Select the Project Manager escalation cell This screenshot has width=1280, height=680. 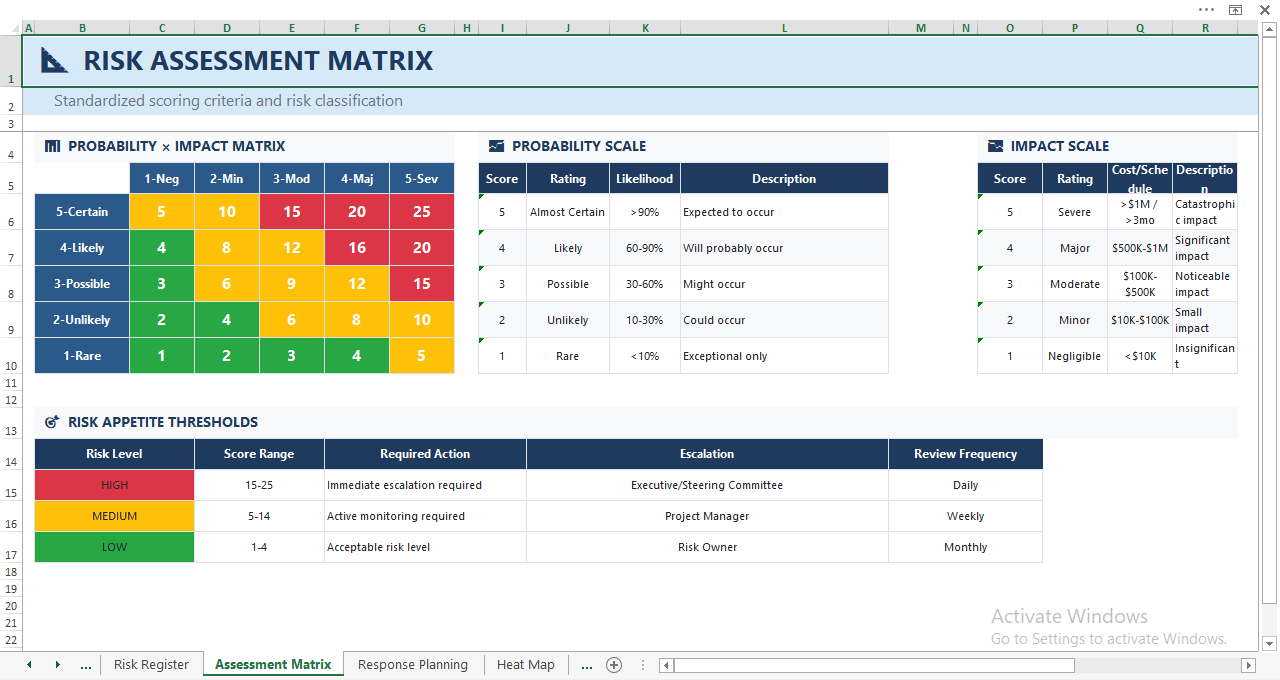(707, 516)
